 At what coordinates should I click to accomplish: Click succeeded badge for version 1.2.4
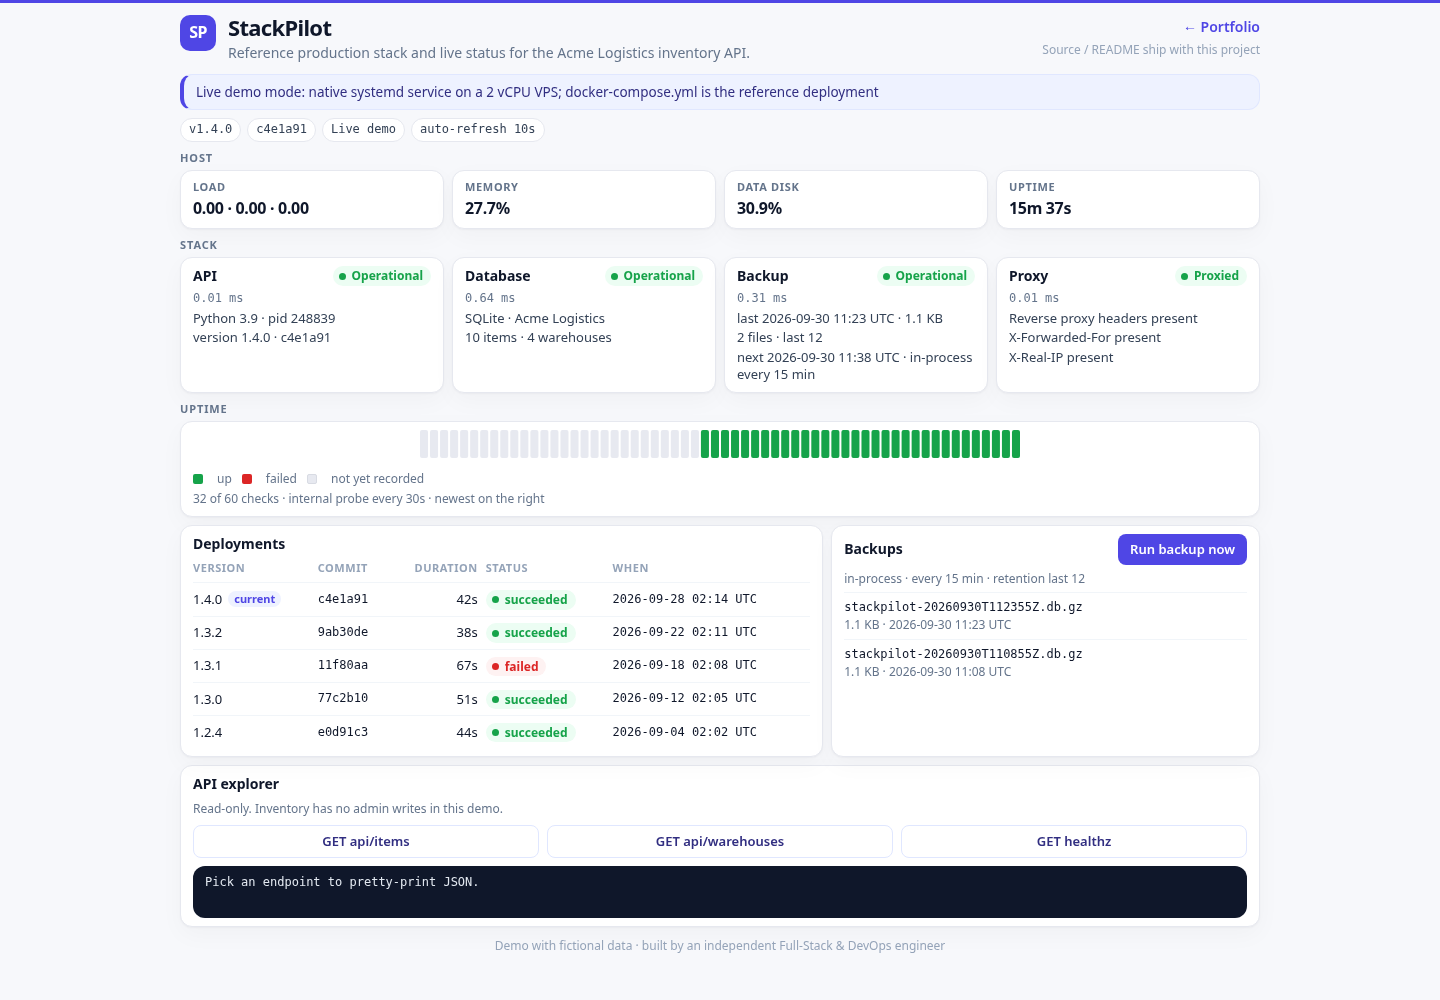(x=530, y=733)
